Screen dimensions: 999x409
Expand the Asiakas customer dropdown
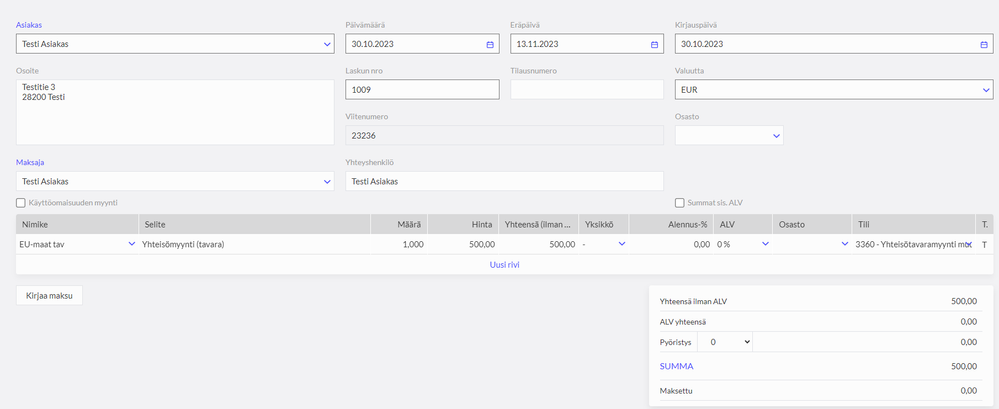pos(327,44)
